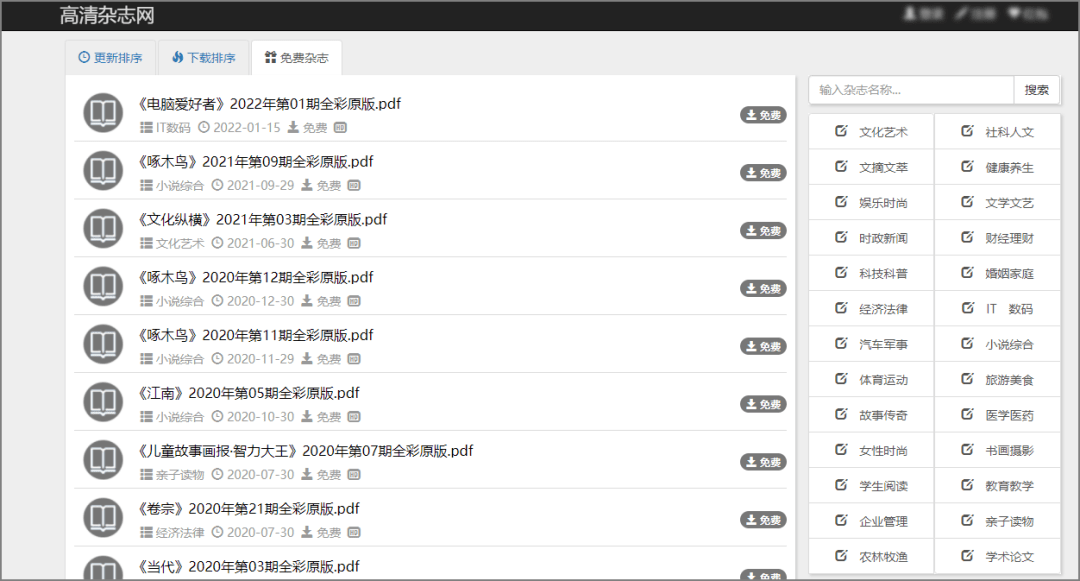Click the 免费 download badge for 《卷宗》 2020年第21期
This screenshot has height=581, width=1080.
tap(763, 520)
